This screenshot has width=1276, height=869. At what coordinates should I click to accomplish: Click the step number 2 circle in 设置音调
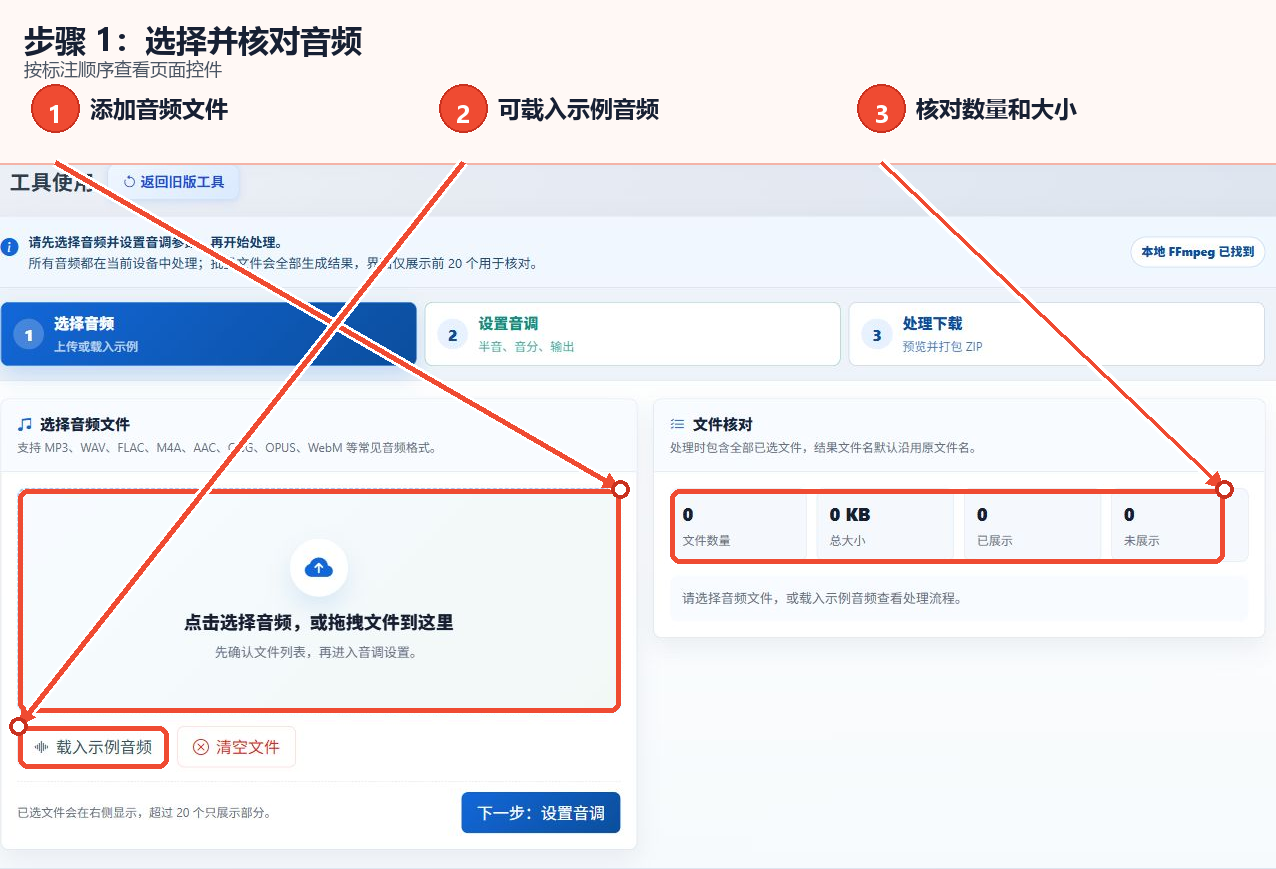tap(452, 335)
